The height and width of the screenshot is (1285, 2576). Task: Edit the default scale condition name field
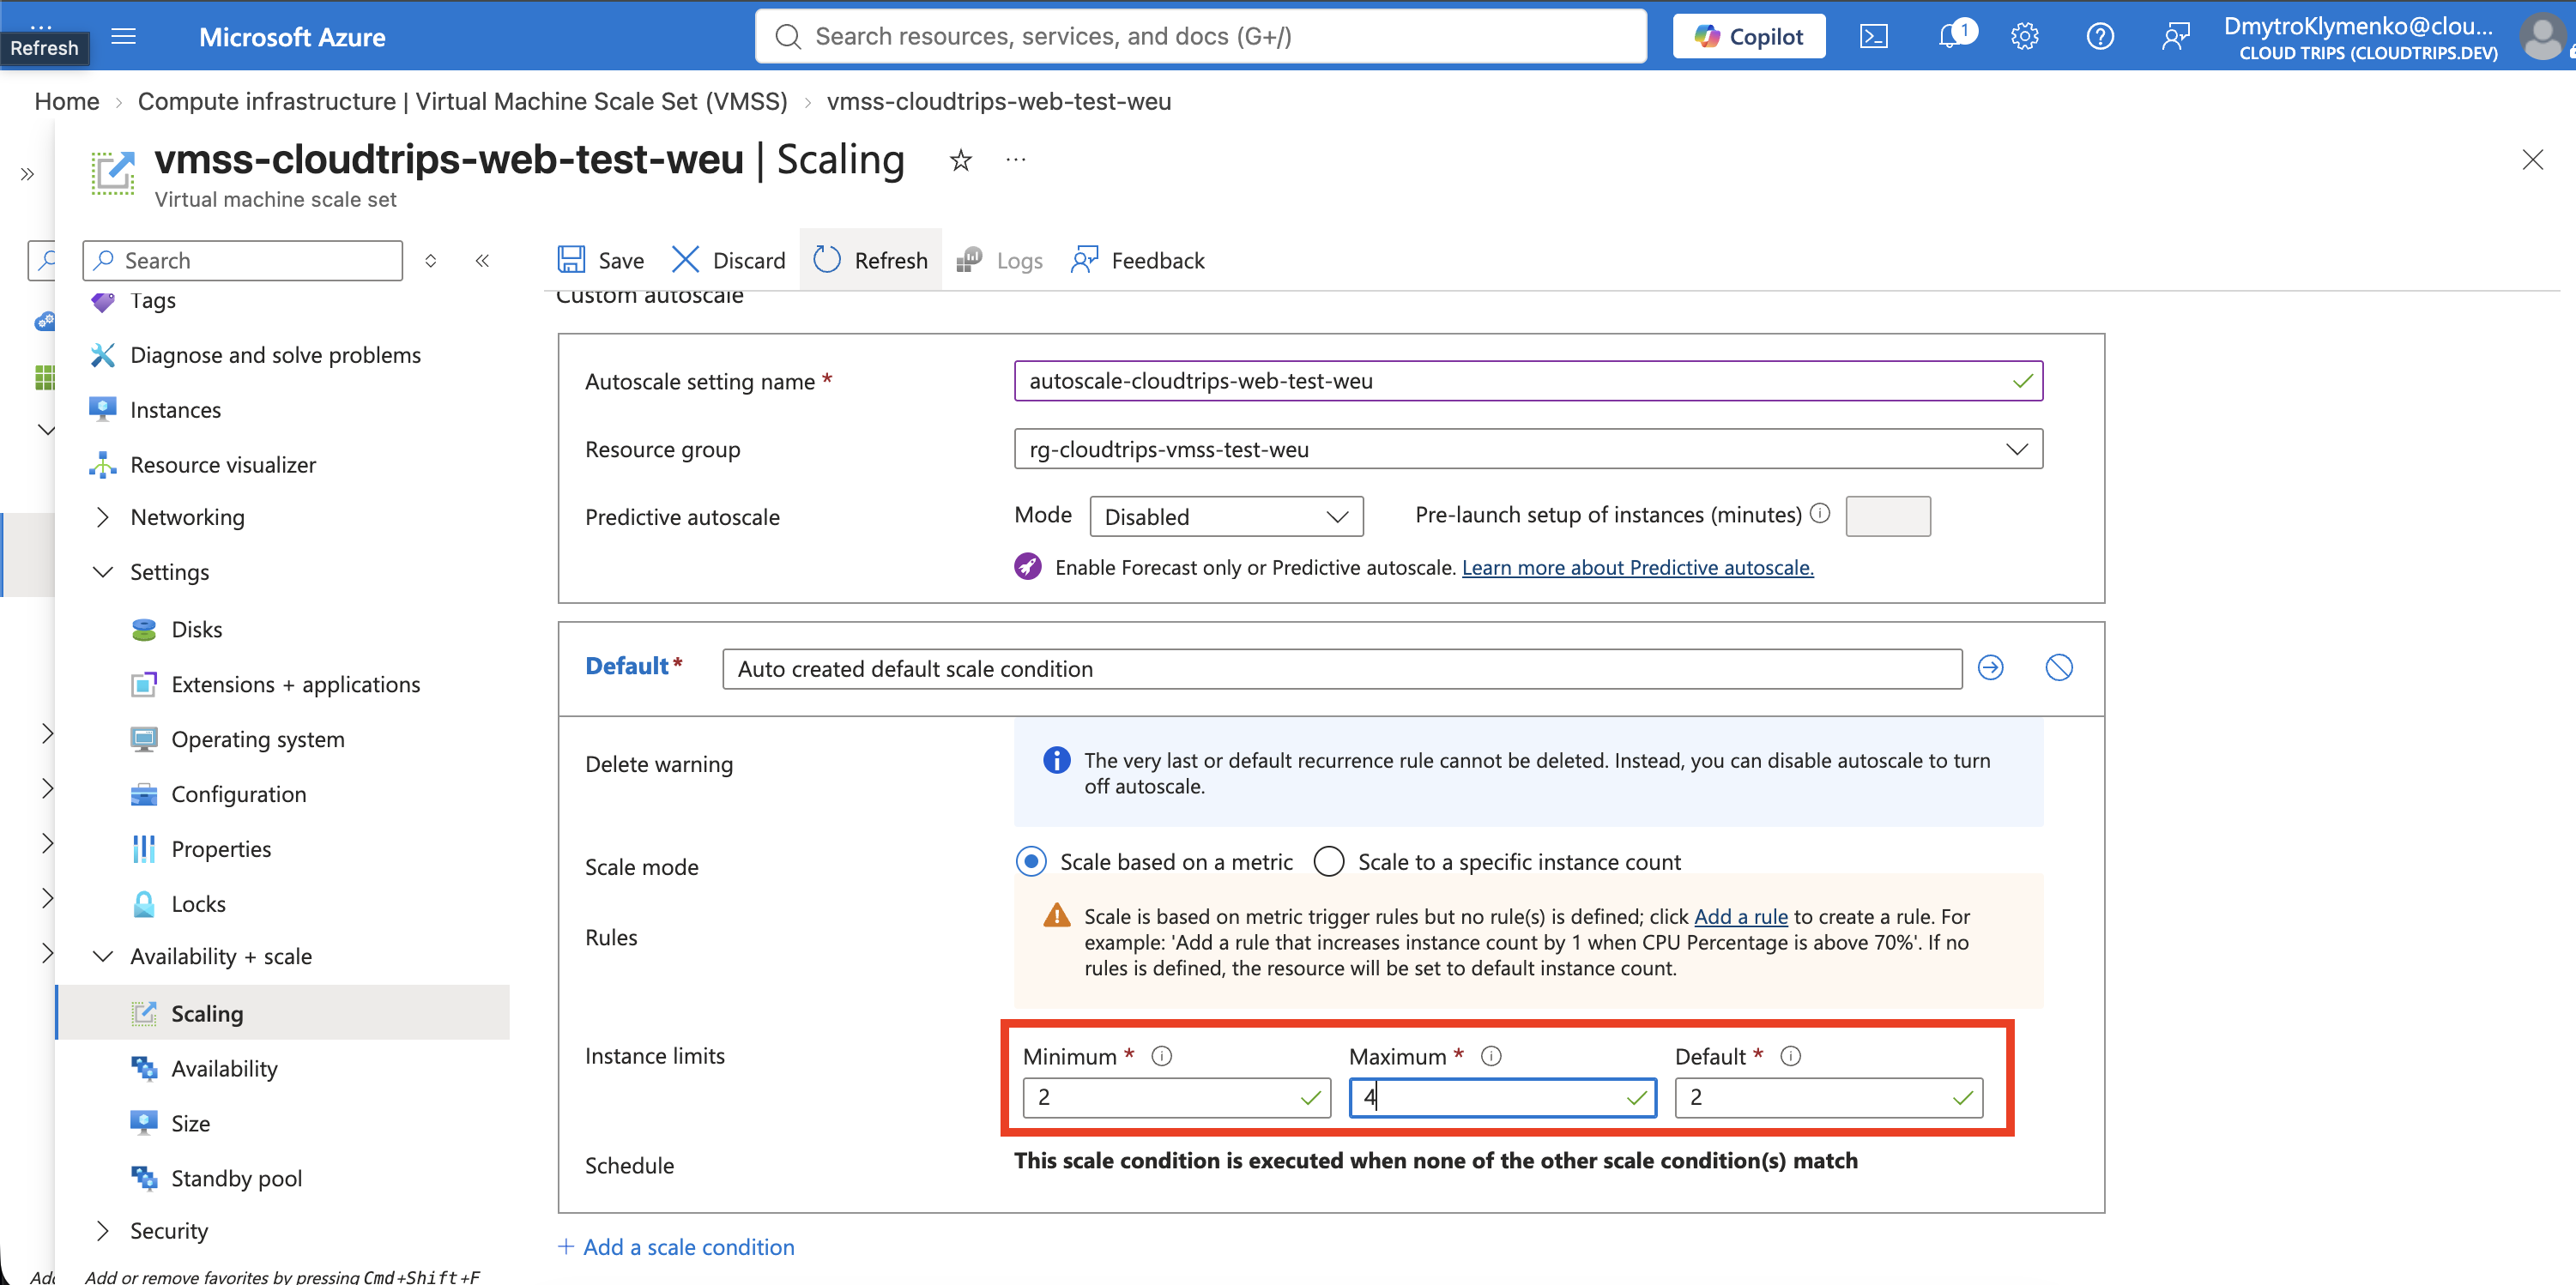point(1342,669)
